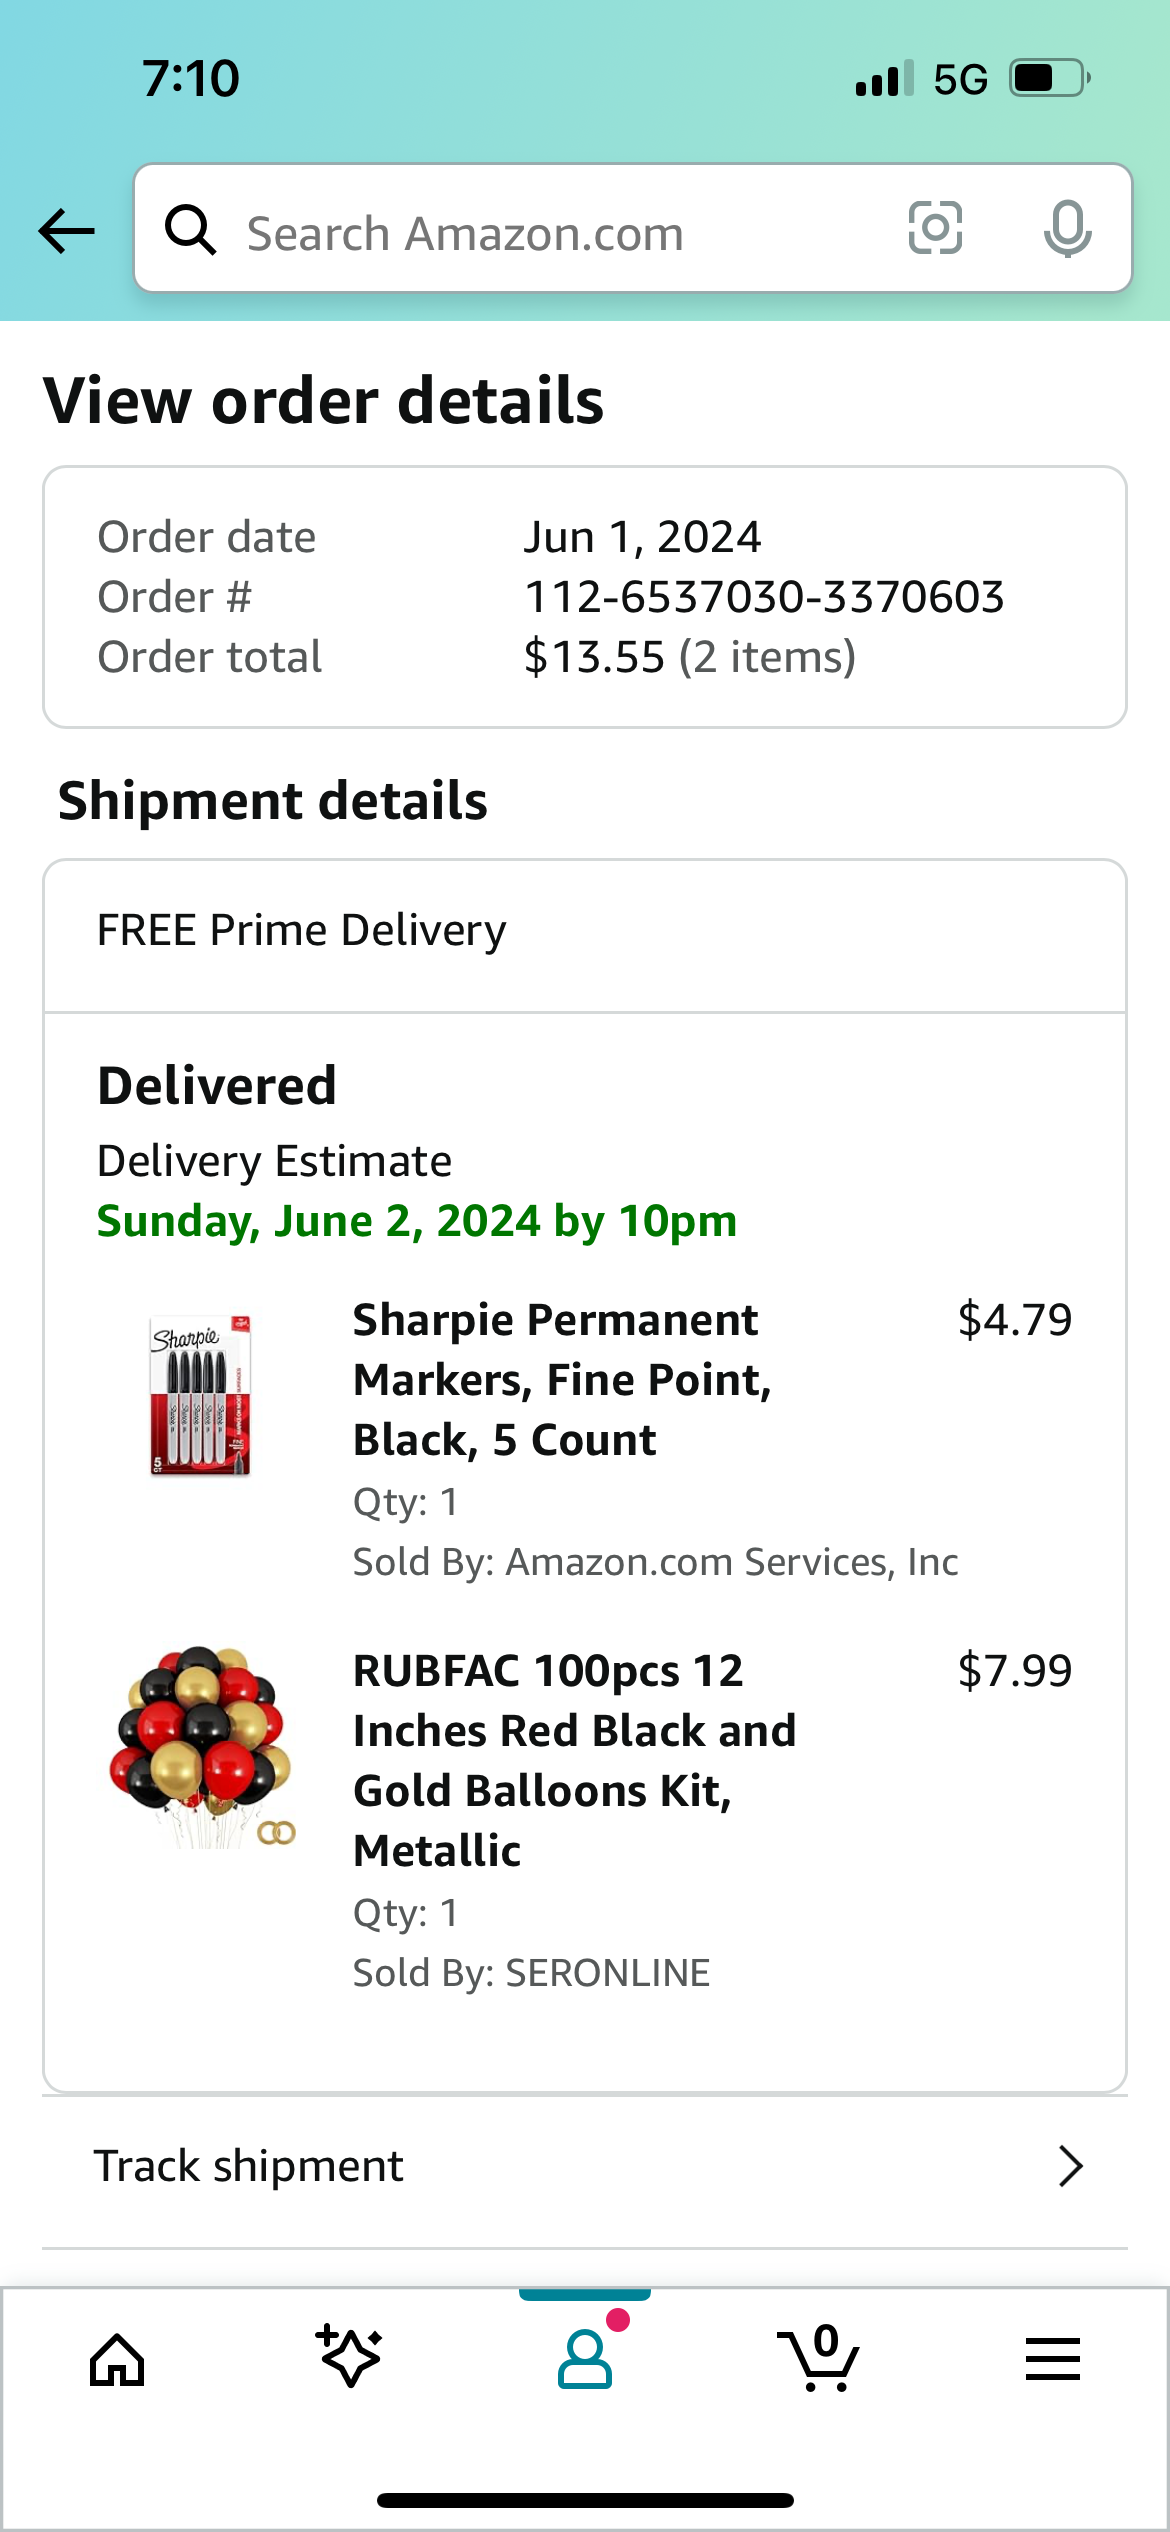The image size is (1170, 2532).
Task: Select the magnifying glass search icon
Action: tap(191, 230)
